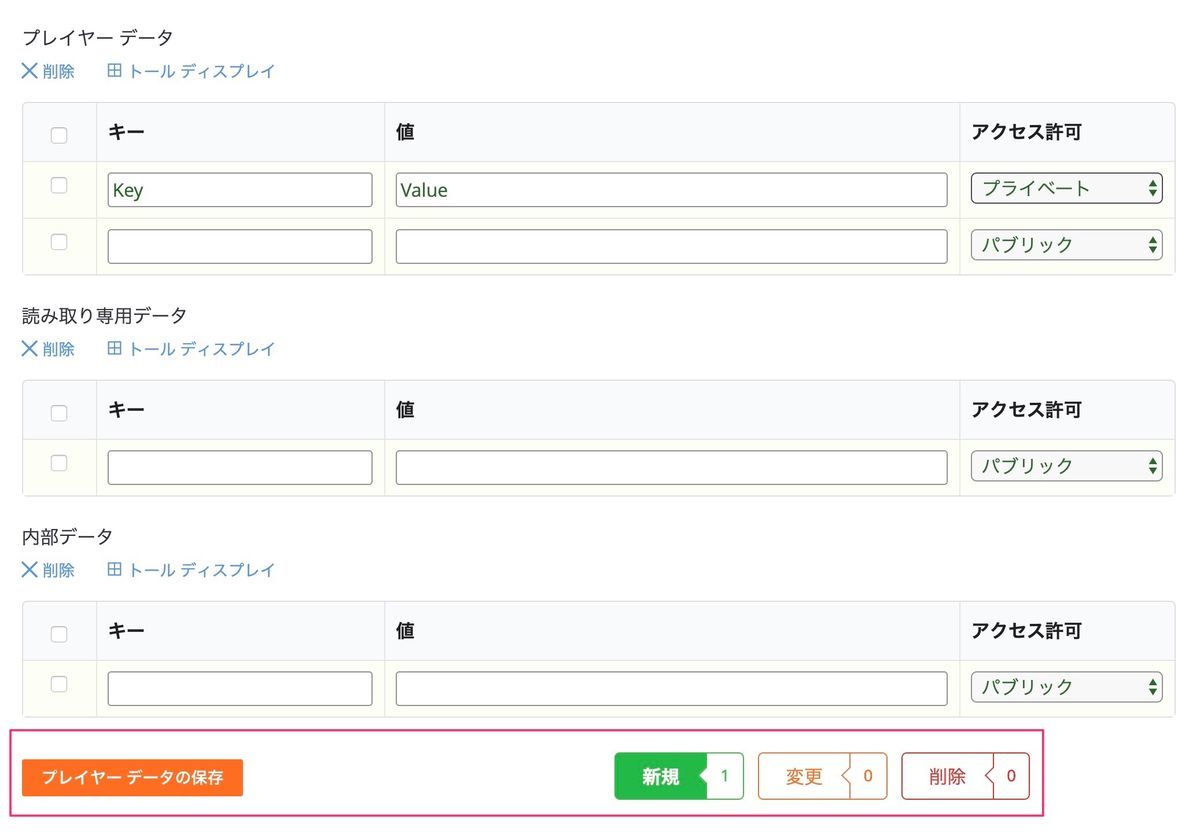Open the パブリック dropdown in the empty player row
Viewport: 1200px width, 838px height.
point(1066,244)
